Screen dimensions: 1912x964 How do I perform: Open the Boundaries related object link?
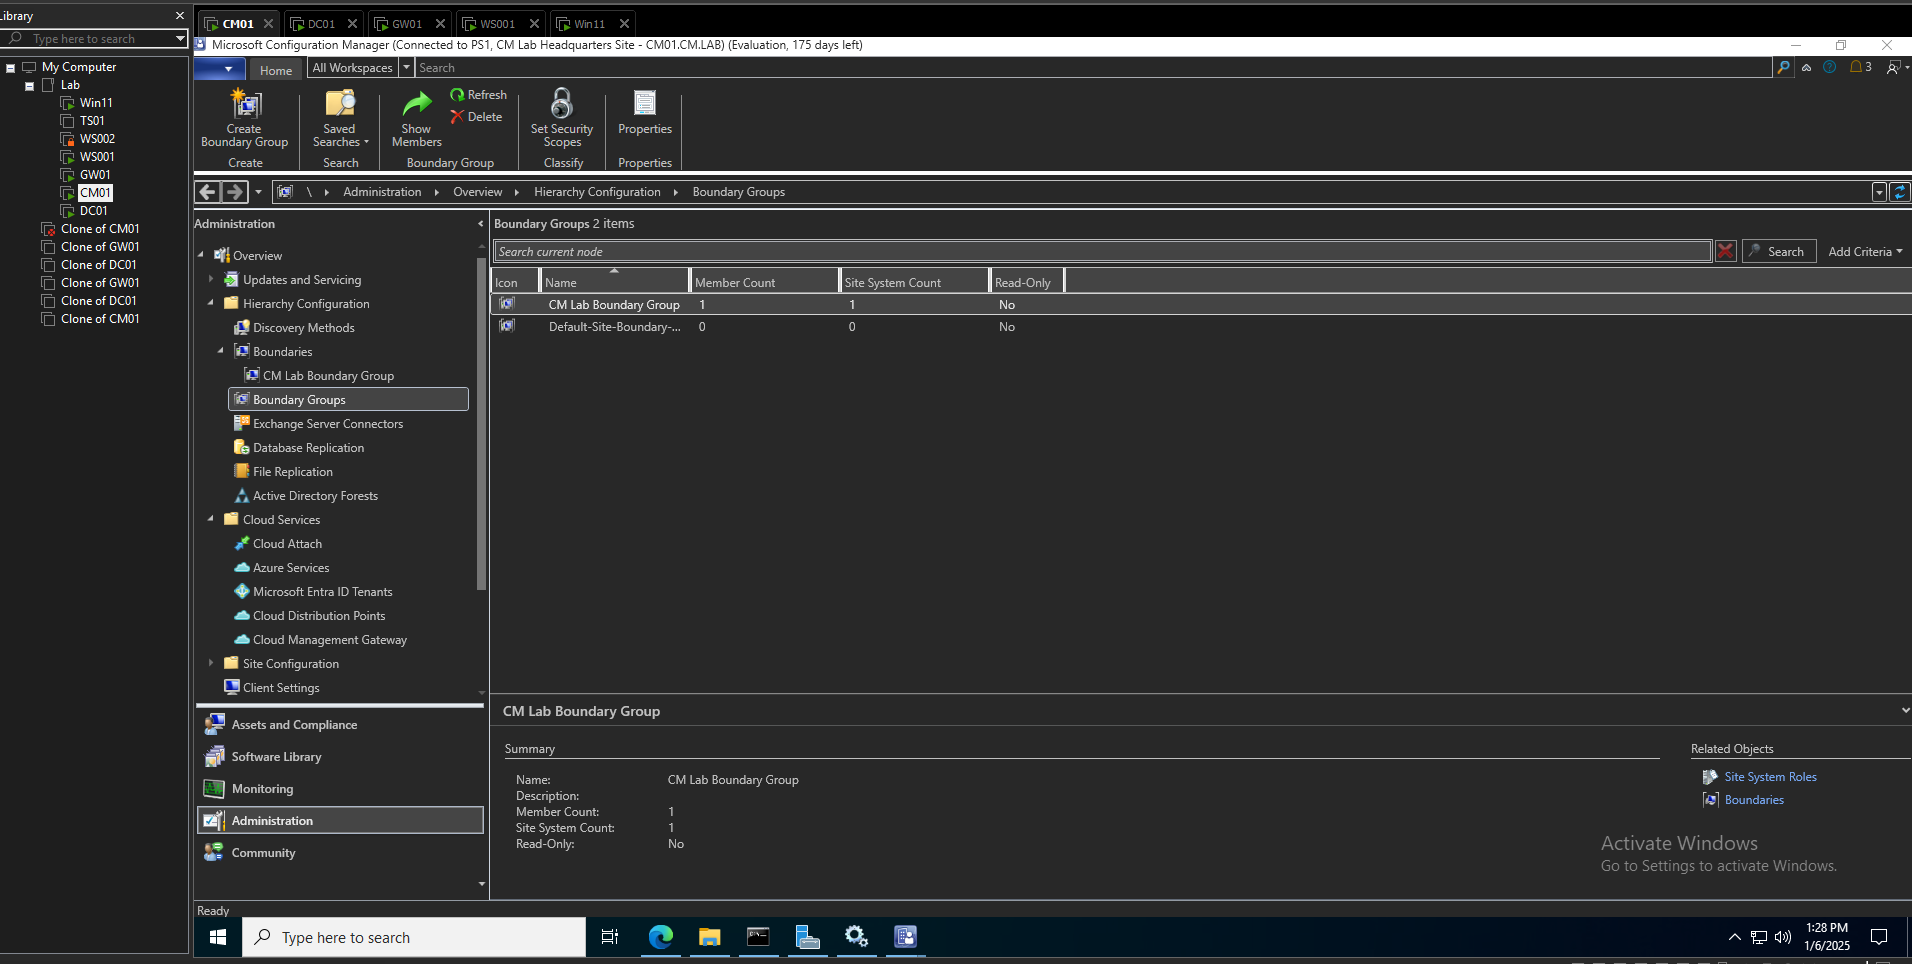pyautogui.click(x=1754, y=800)
